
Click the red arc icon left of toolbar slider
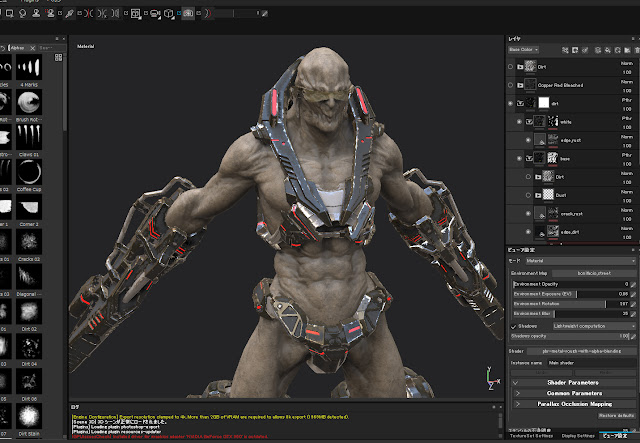(208, 13)
